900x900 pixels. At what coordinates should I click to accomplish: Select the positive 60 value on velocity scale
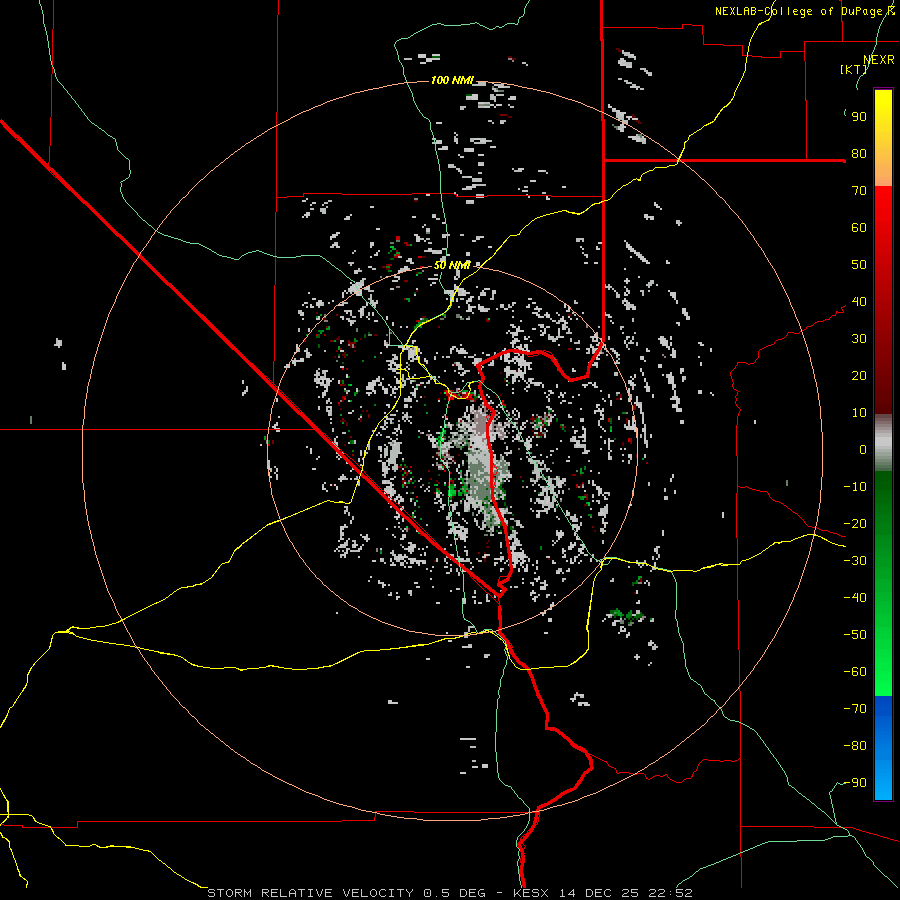(859, 228)
